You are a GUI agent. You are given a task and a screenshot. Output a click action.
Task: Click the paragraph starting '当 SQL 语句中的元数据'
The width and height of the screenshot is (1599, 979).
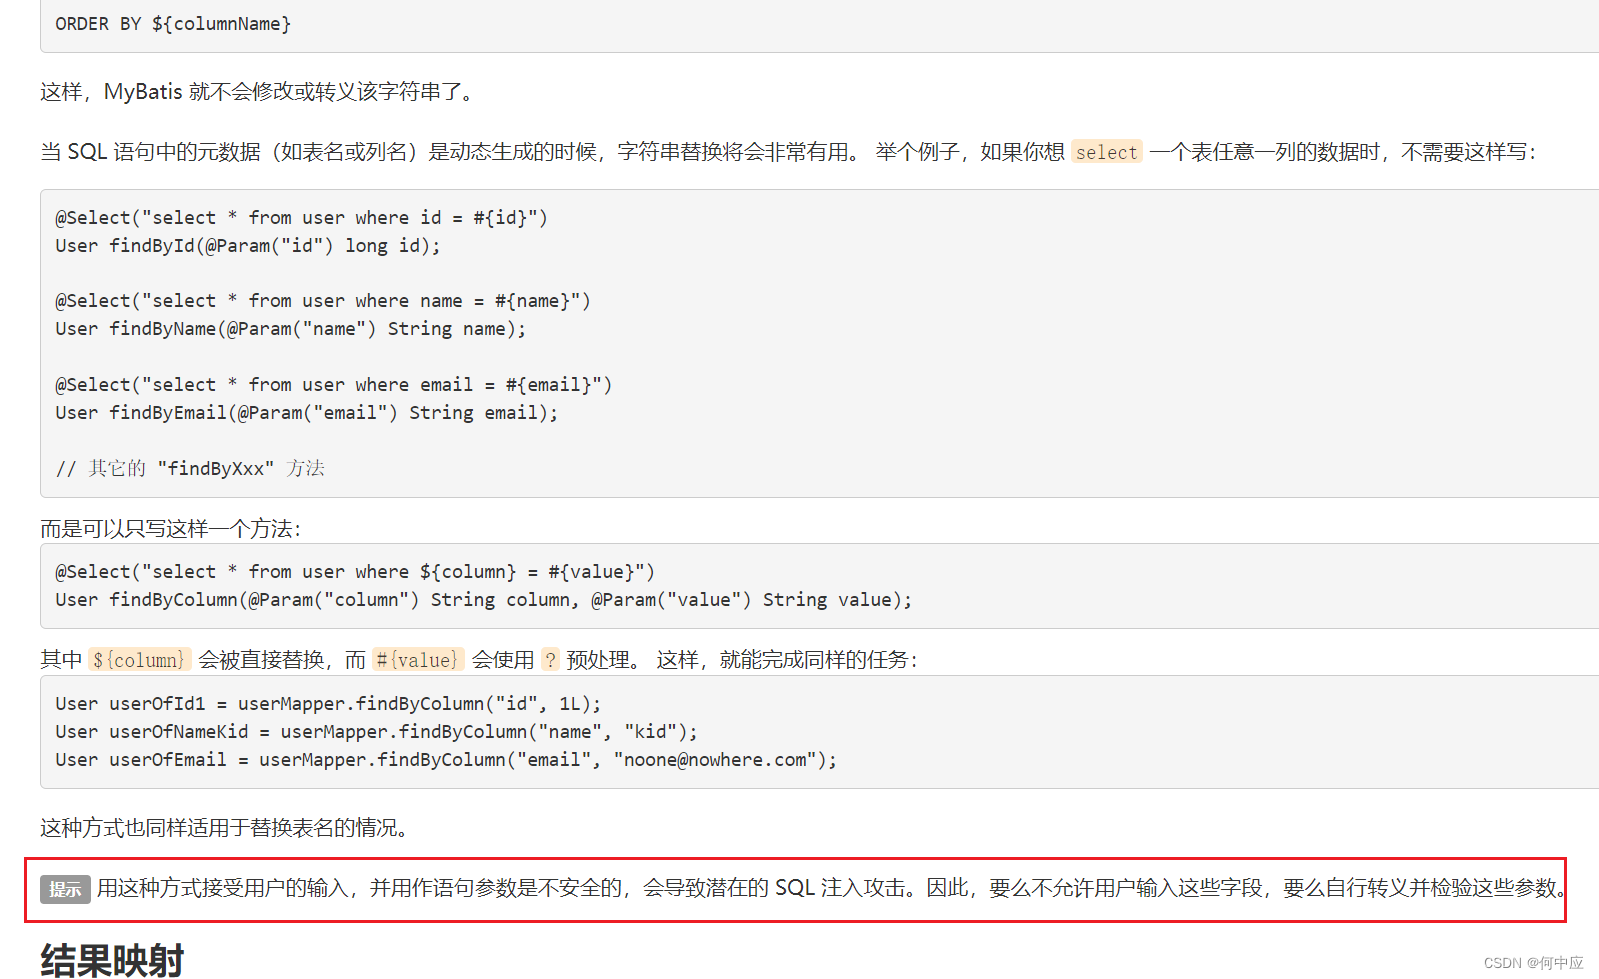tap(788, 152)
